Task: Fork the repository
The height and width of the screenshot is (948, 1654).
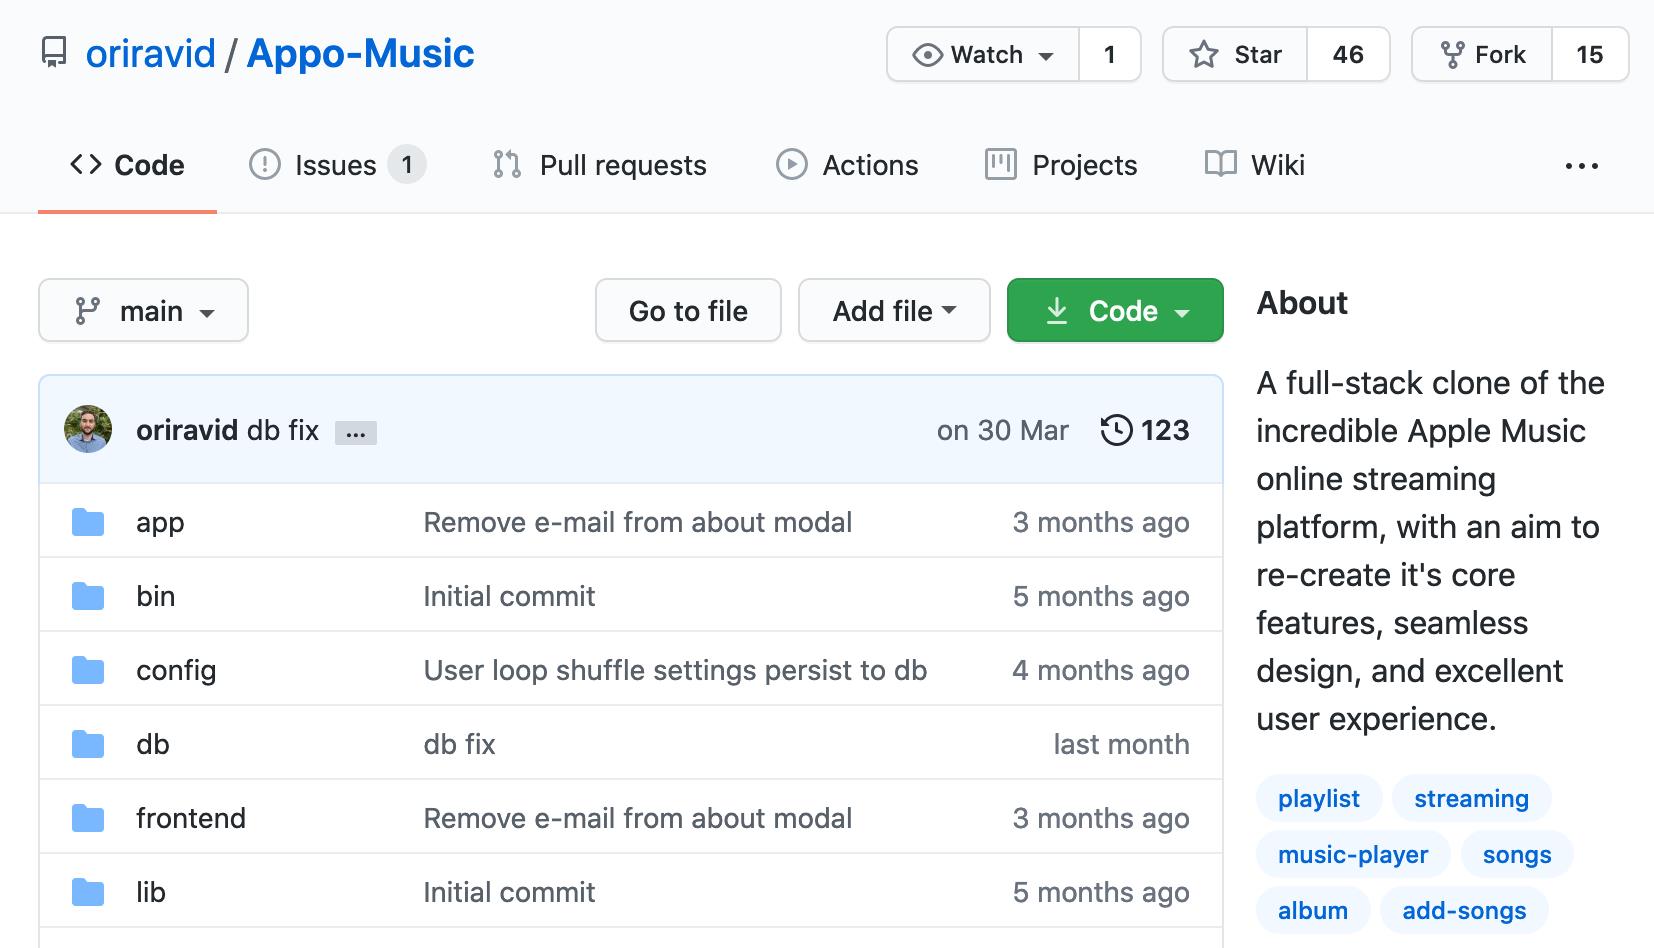Action: [1482, 54]
